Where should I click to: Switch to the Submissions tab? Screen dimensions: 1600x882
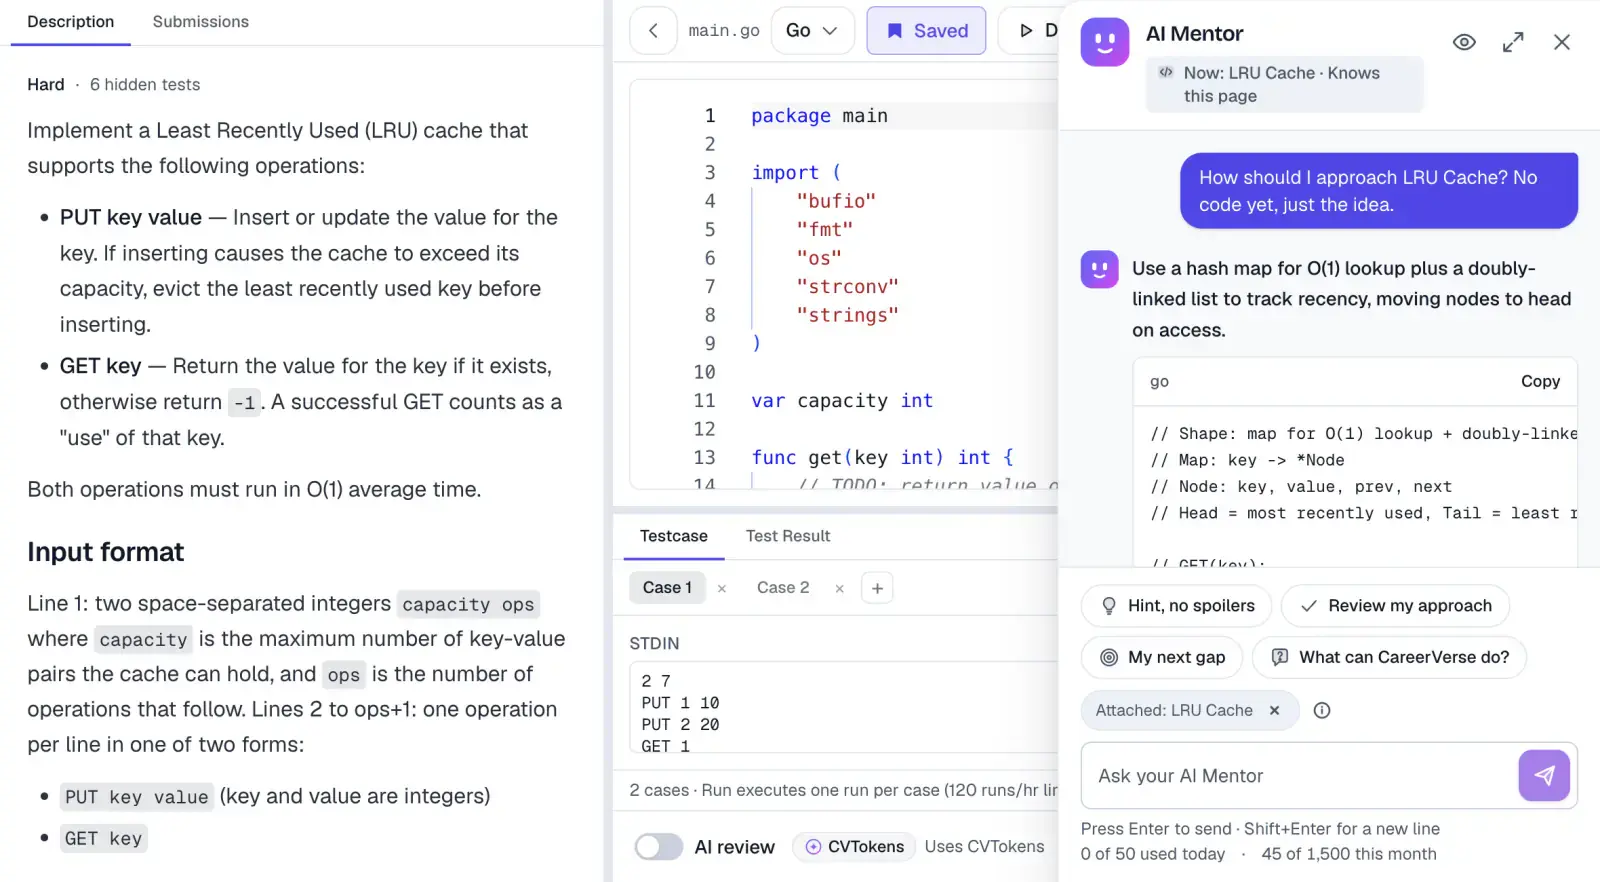coord(201,22)
